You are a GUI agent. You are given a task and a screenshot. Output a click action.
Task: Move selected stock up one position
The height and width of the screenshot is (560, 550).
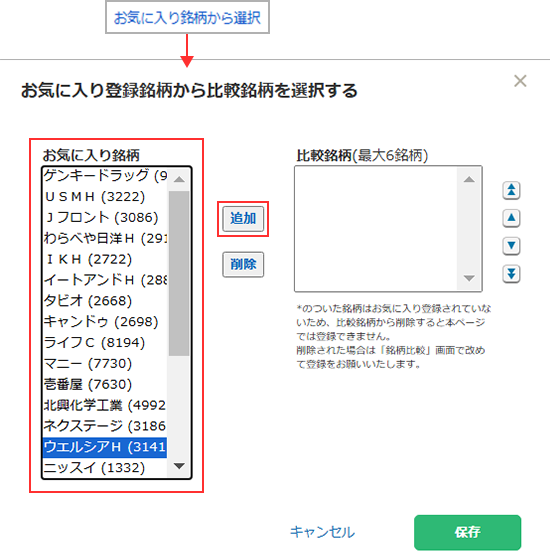(x=511, y=218)
